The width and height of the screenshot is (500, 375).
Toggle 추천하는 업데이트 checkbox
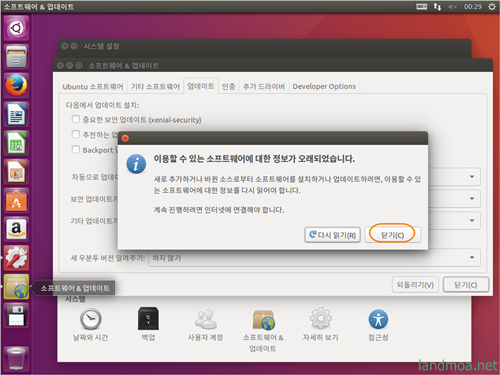point(76,134)
